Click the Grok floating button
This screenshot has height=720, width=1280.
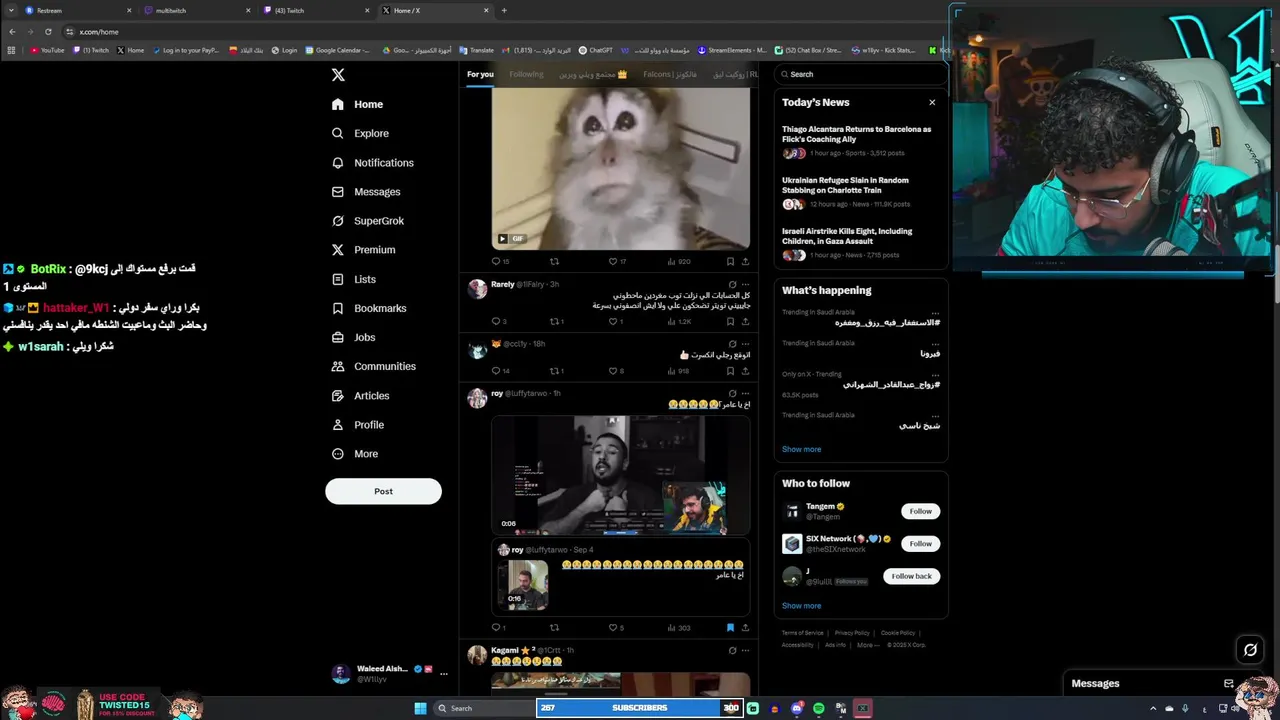coord(1250,650)
